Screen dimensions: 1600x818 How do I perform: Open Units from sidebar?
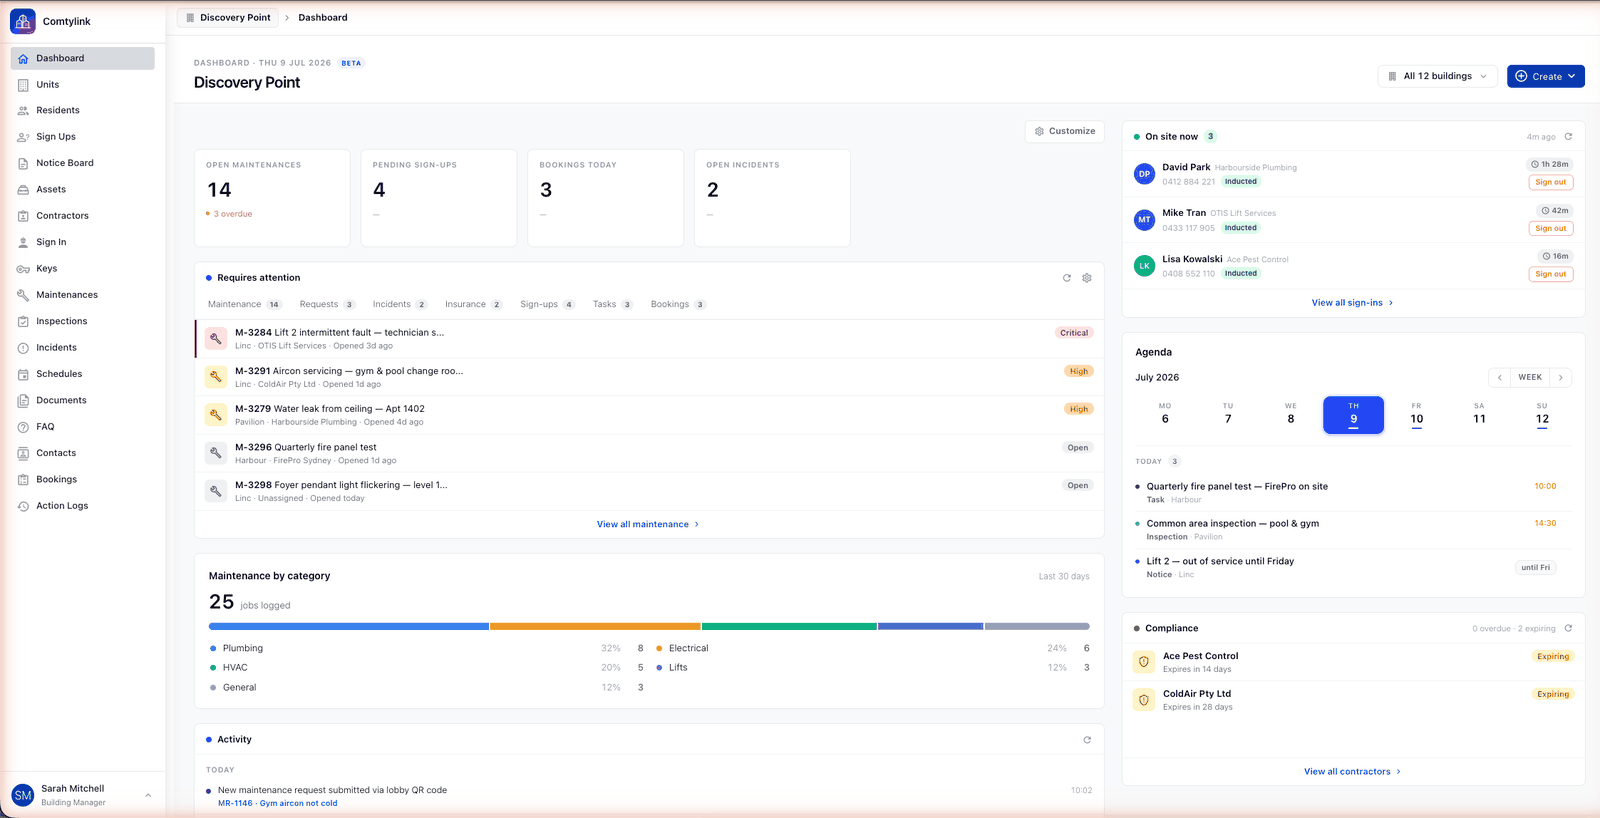click(82, 84)
